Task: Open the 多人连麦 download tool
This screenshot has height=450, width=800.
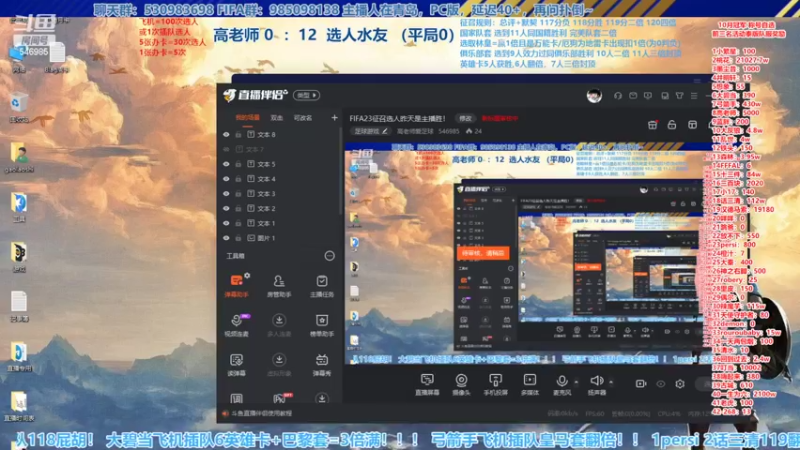Action: [x=279, y=325]
